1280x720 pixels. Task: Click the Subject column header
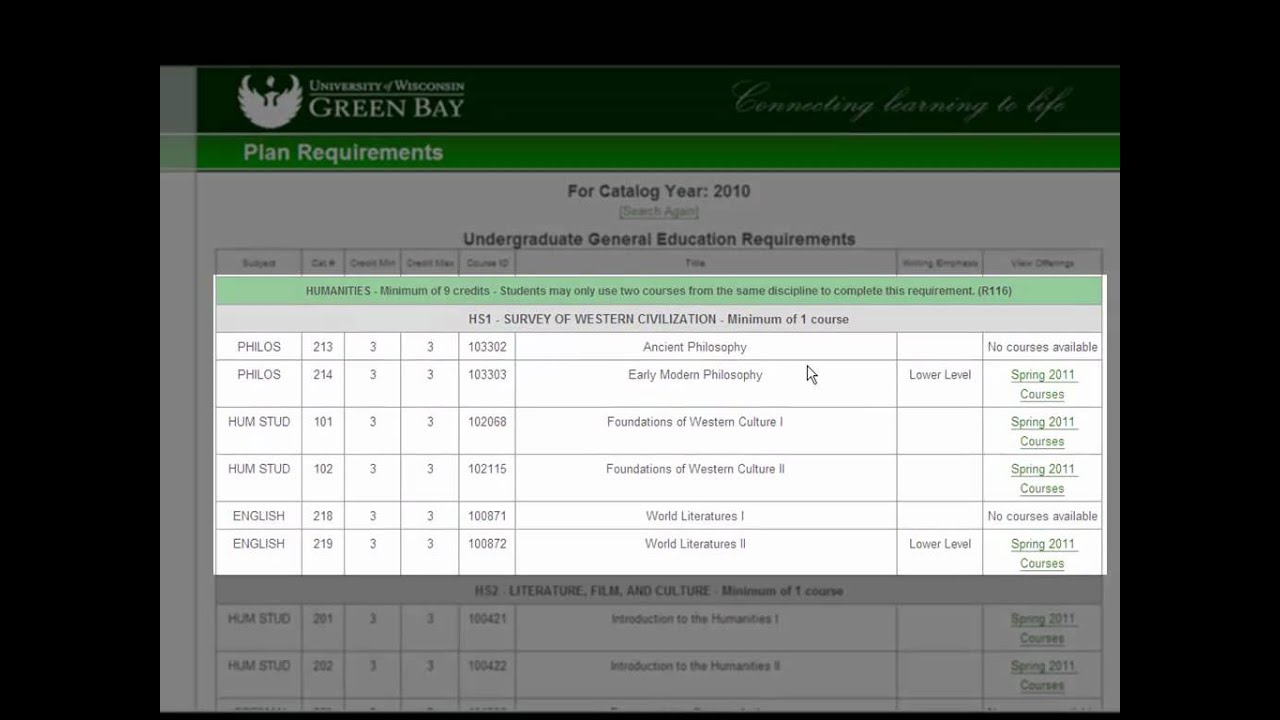(x=259, y=264)
